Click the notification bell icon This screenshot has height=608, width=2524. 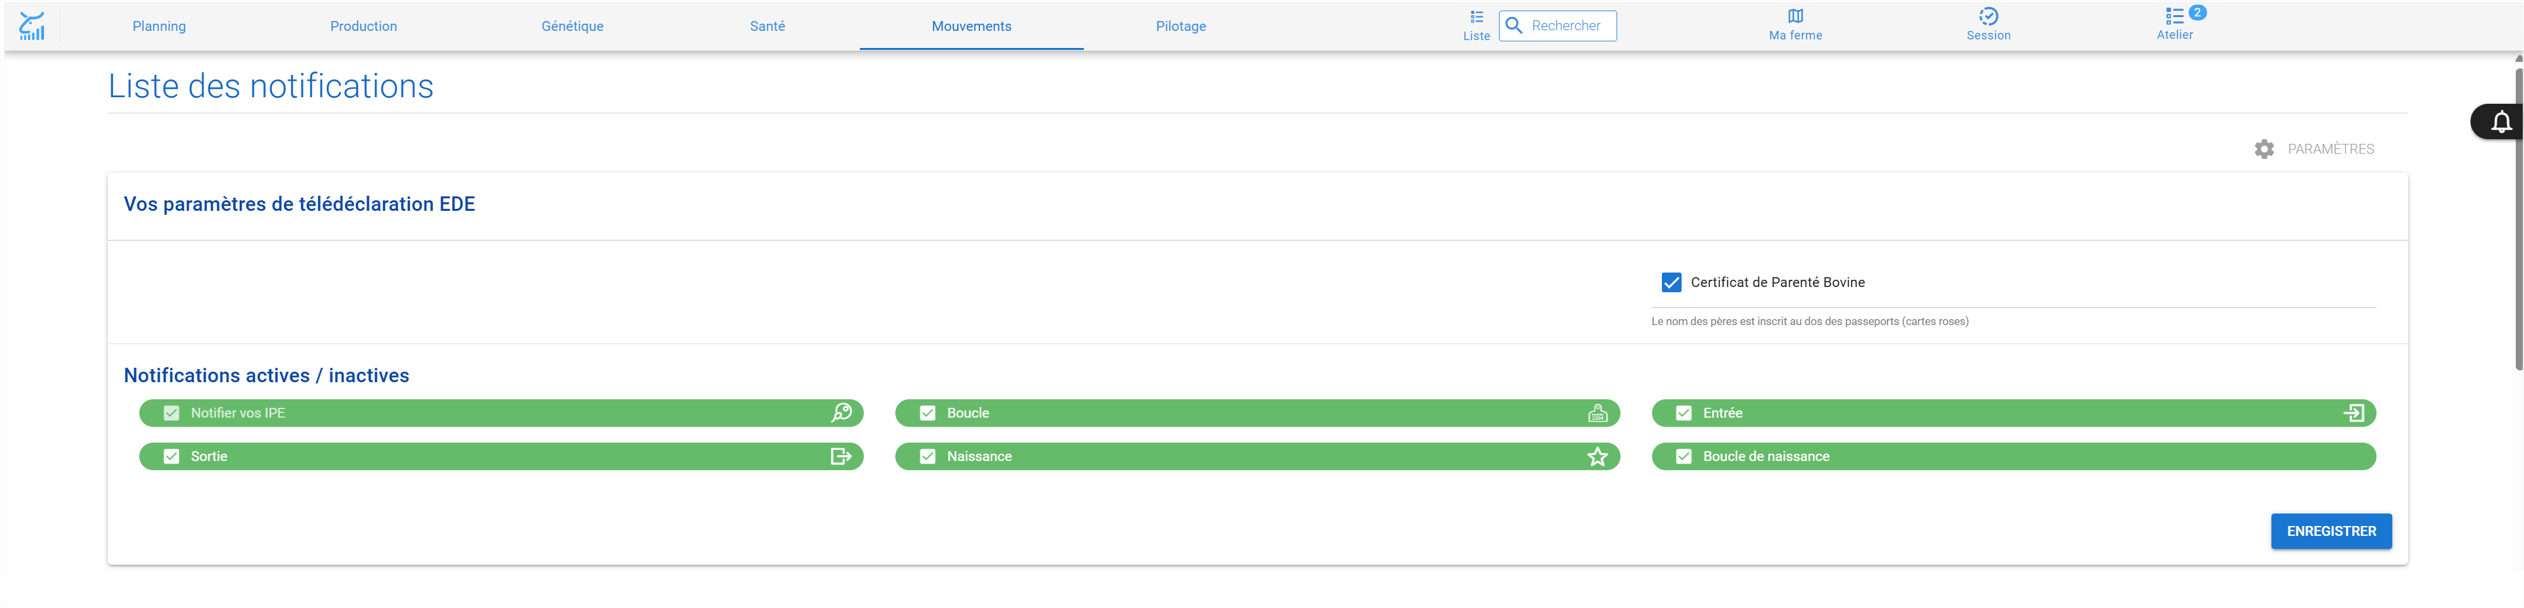point(2501,122)
